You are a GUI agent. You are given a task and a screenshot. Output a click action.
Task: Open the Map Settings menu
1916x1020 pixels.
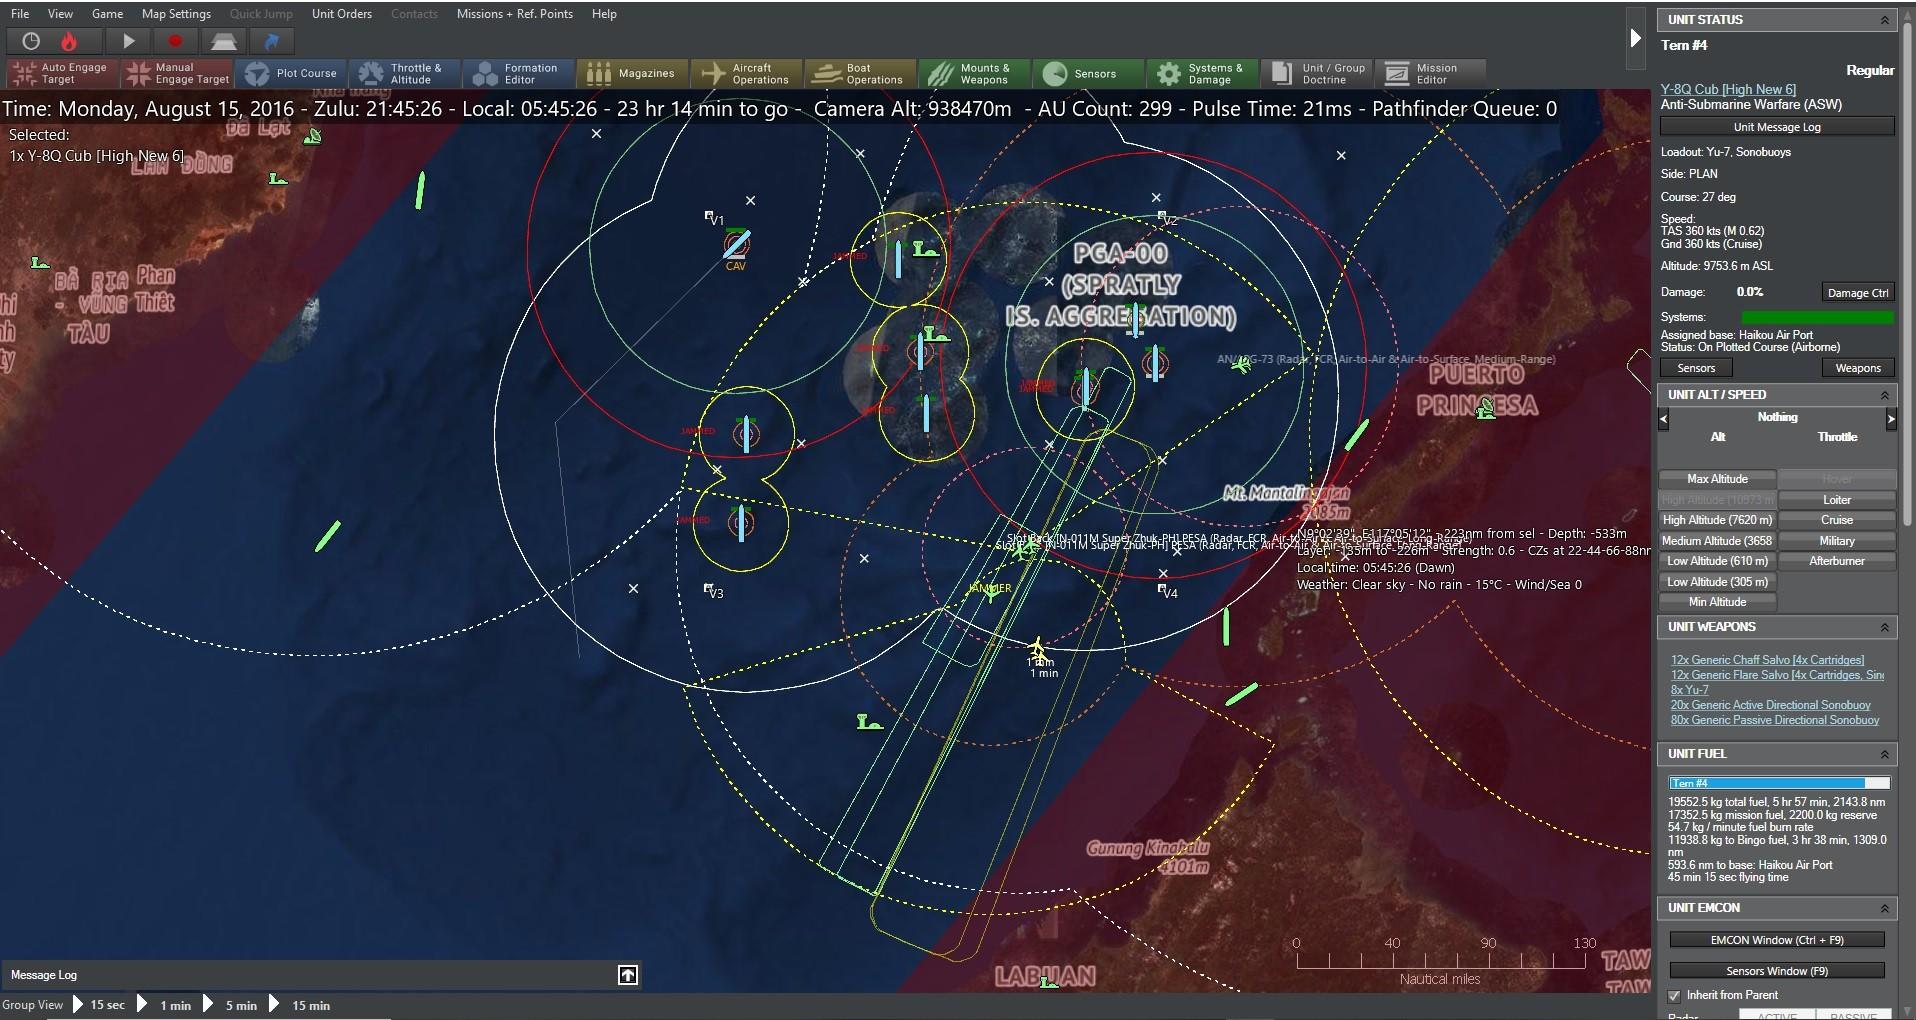tap(176, 13)
